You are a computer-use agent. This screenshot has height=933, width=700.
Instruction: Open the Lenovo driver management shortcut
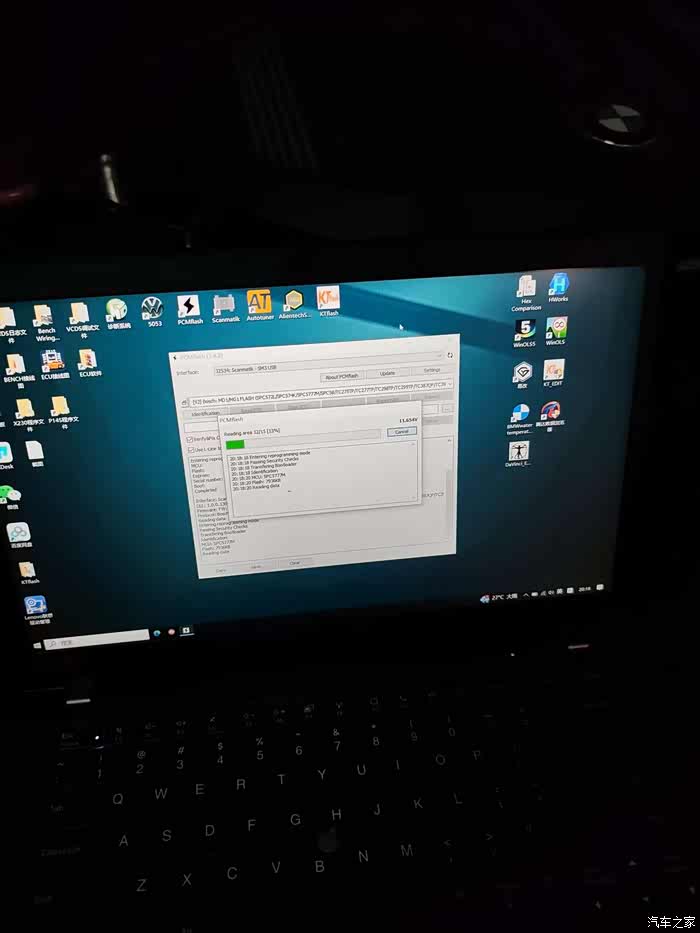(x=38, y=610)
